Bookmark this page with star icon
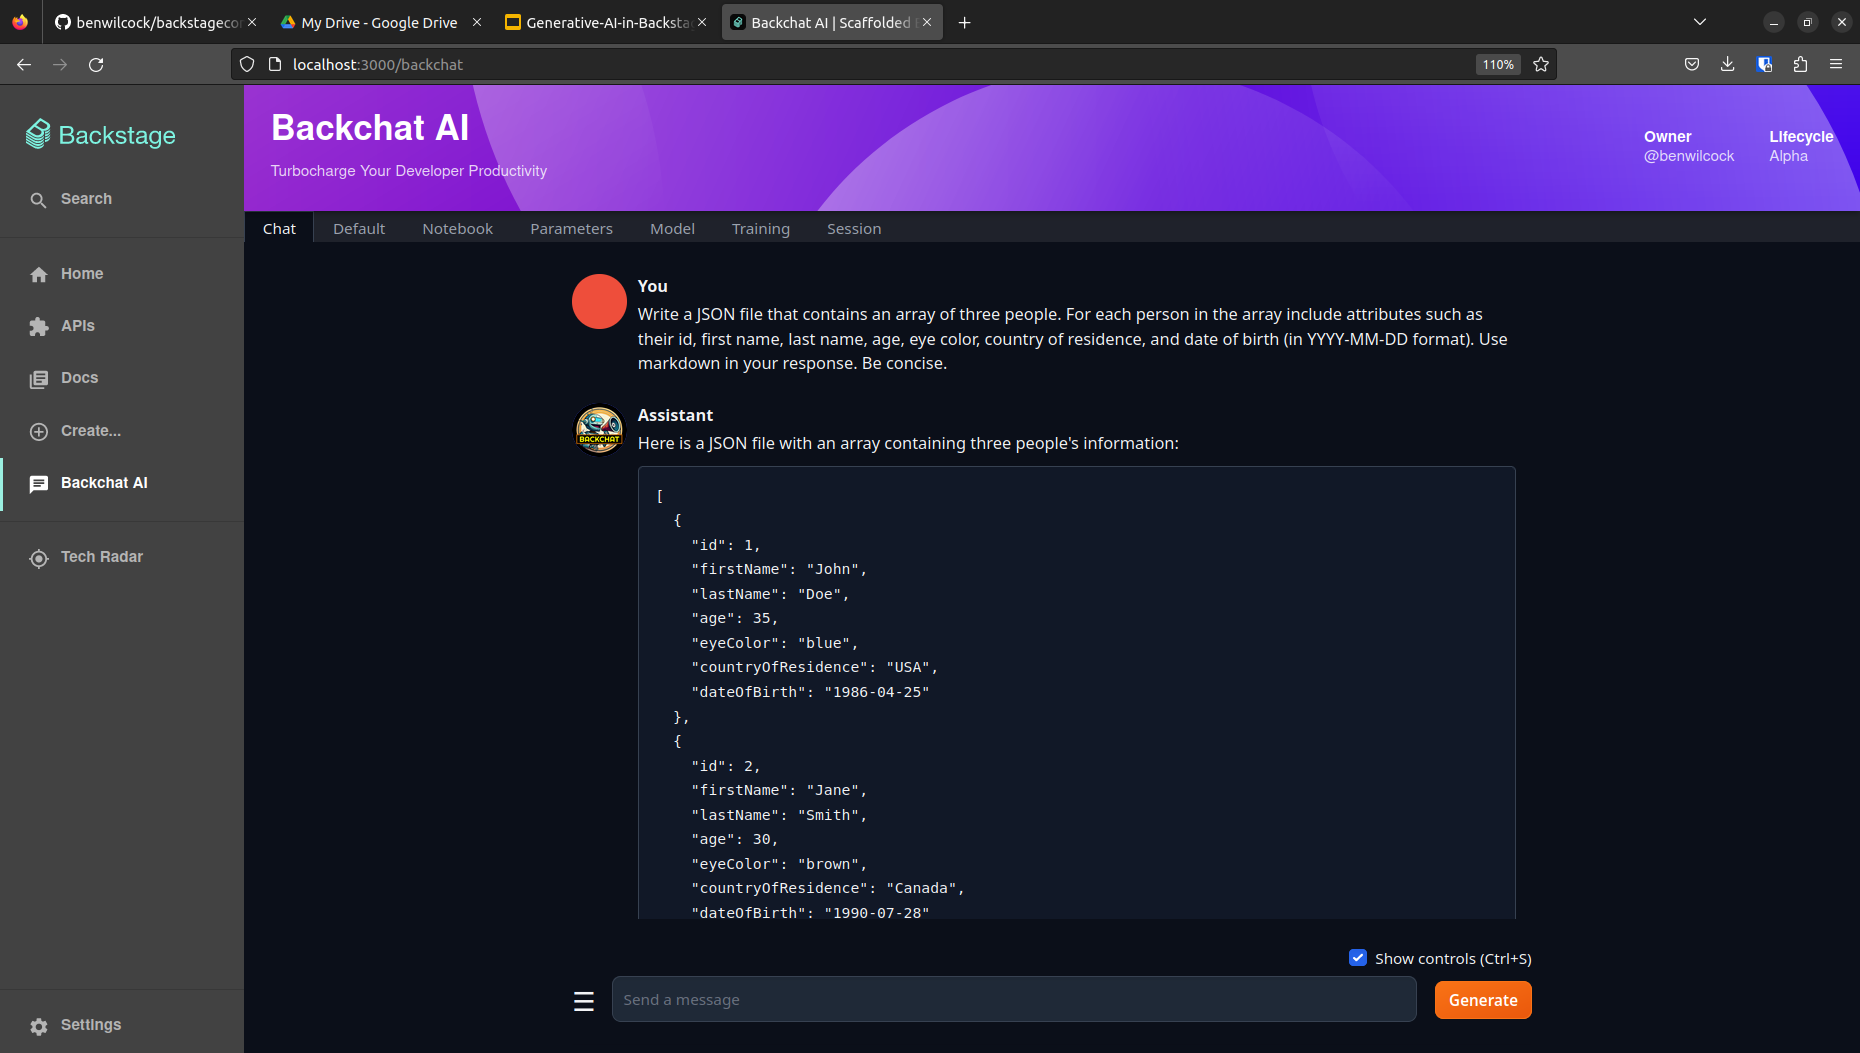This screenshot has width=1860, height=1053. [1541, 64]
